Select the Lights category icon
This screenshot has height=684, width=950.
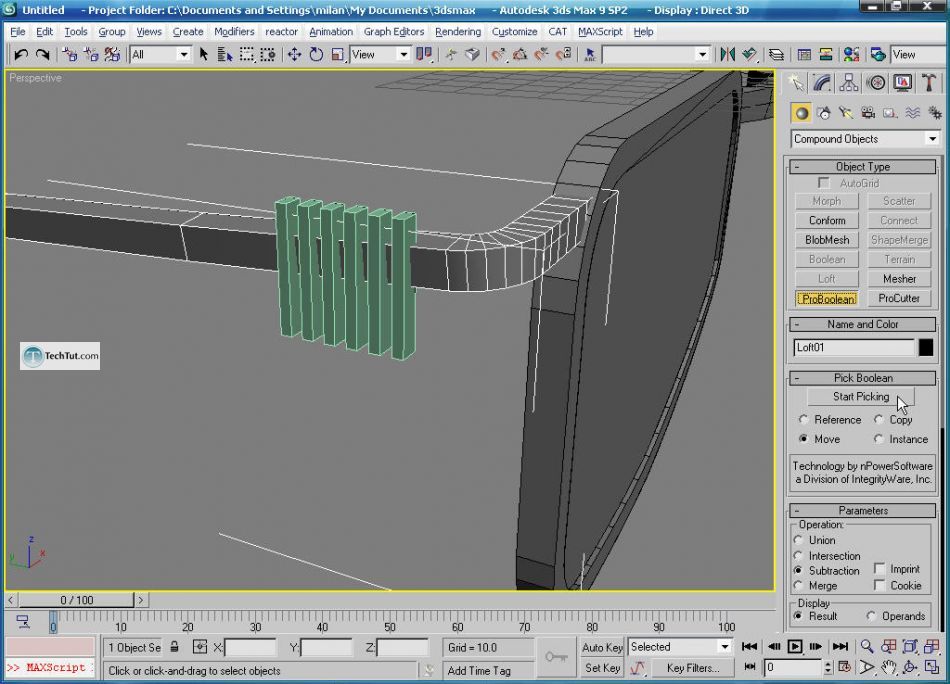pos(845,113)
